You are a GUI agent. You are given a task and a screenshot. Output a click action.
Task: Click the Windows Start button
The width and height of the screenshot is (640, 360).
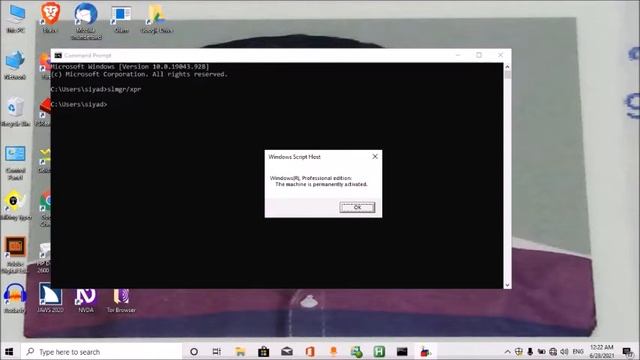tap(9, 351)
